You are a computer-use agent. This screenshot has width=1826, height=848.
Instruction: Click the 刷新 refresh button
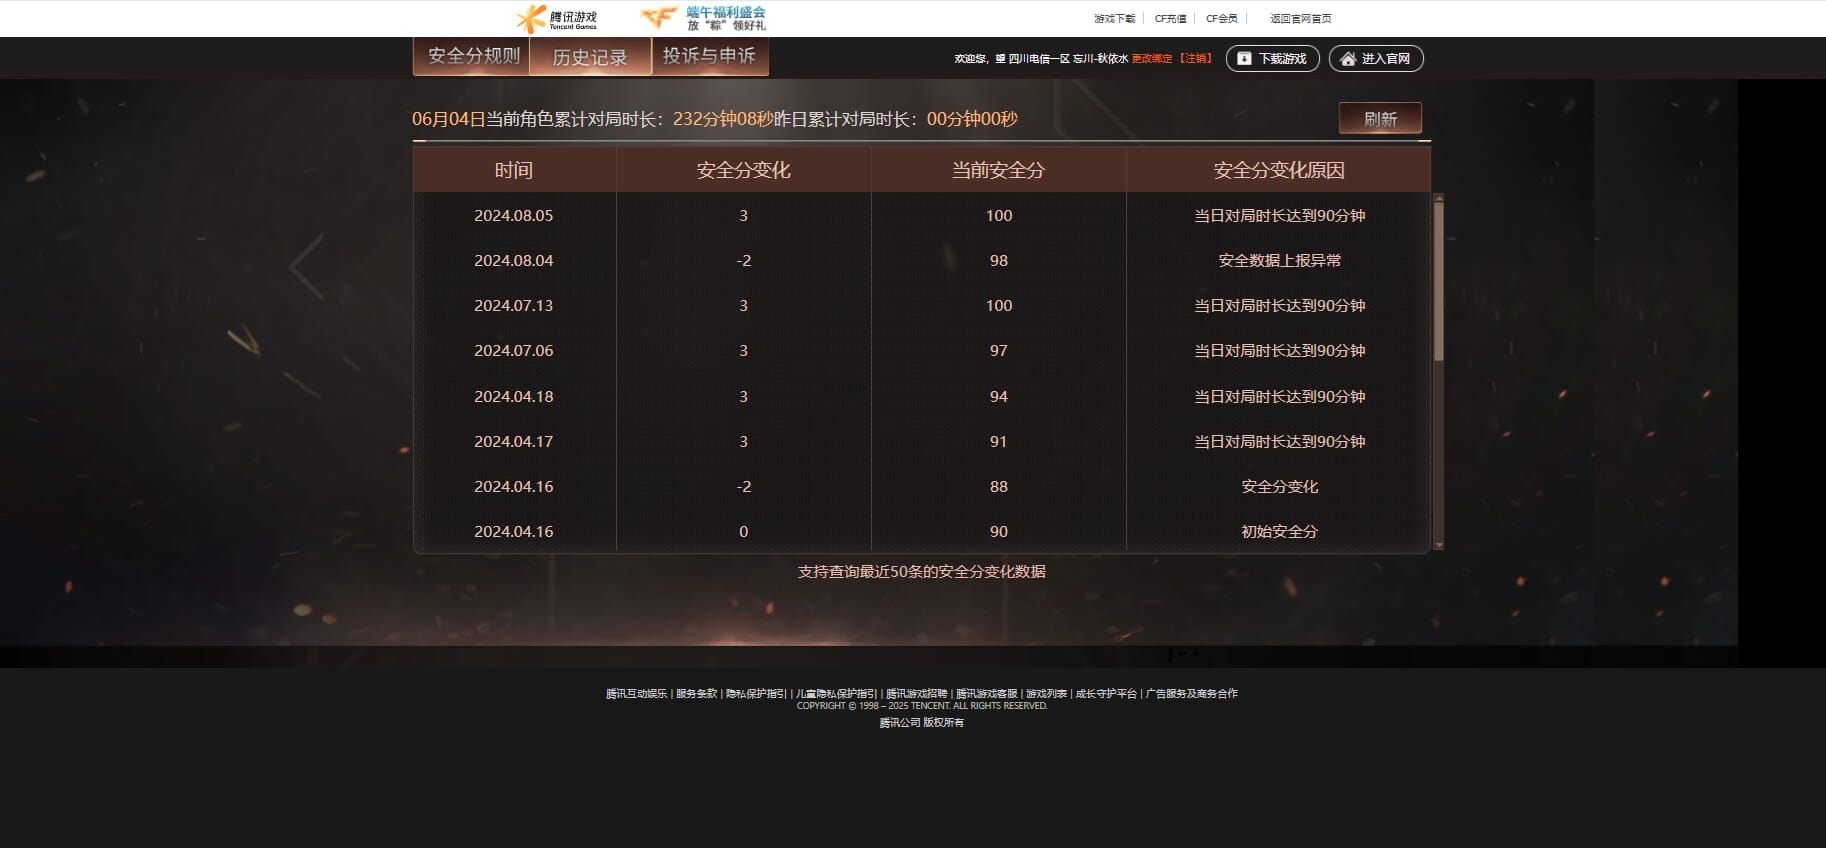(1380, 118)
